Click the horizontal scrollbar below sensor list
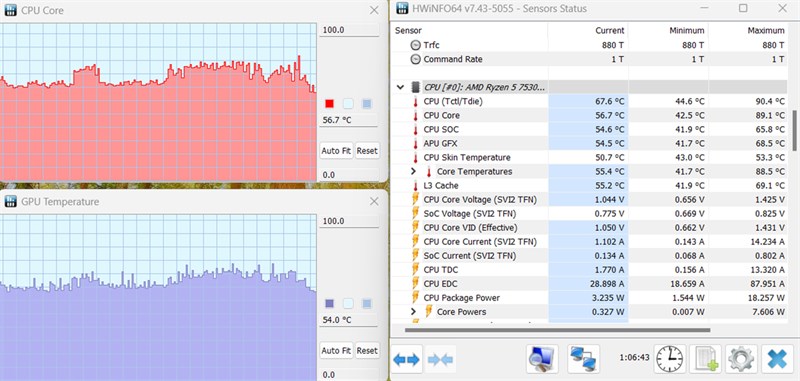The height and width of the screenshot is (381, 800). click(x=557, y=330)
